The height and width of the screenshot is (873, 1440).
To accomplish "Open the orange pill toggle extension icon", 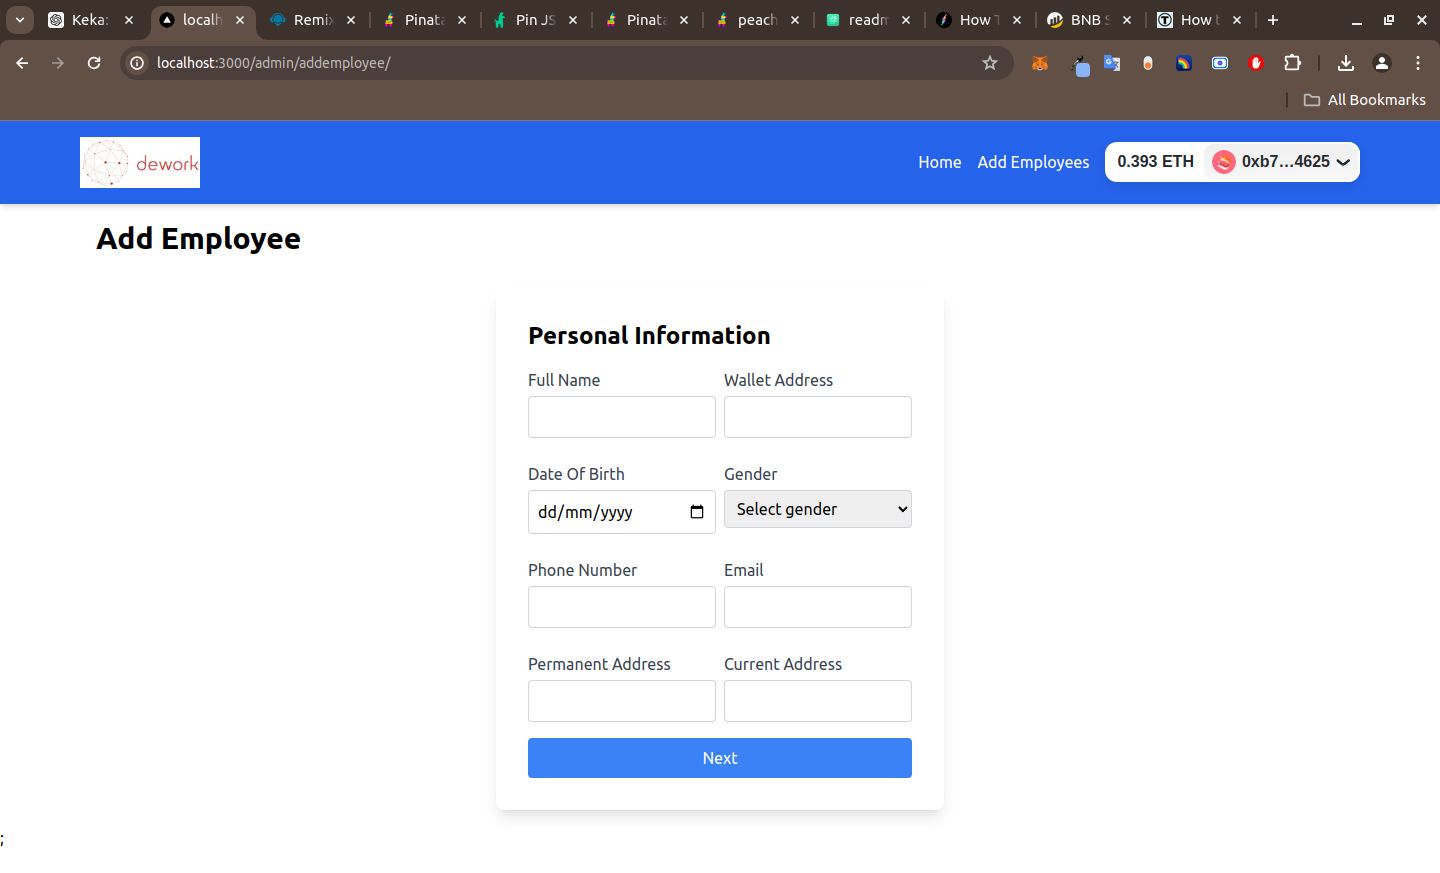I will 1148,63.
